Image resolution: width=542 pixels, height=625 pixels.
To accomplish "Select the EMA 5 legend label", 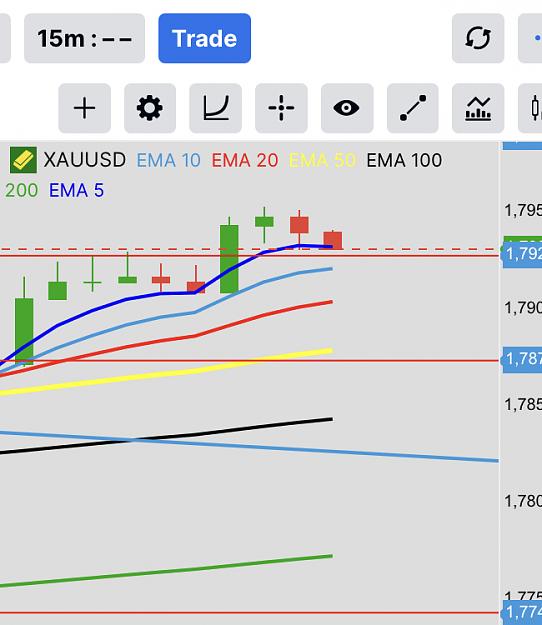I will point(77,190).
